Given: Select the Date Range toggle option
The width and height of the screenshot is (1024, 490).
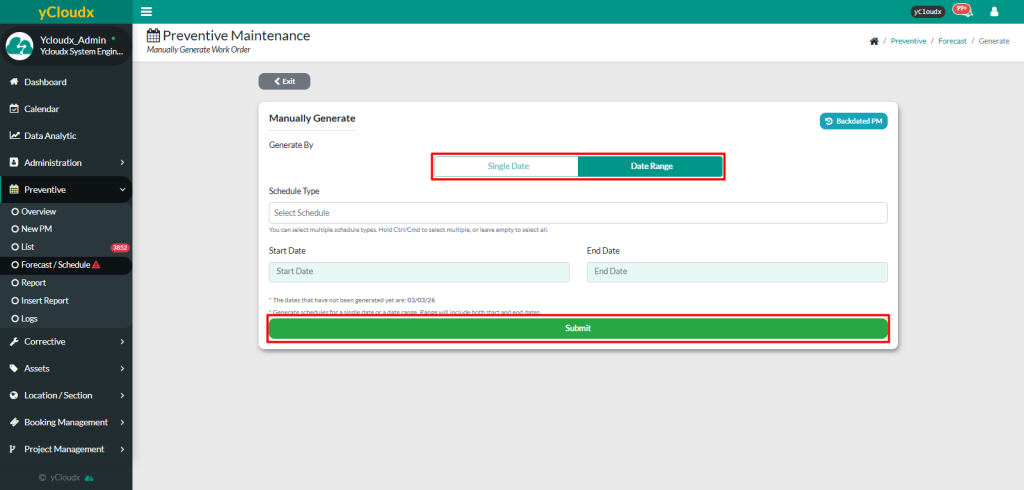Looking at the screenshot, I should (x=651, y=166).
